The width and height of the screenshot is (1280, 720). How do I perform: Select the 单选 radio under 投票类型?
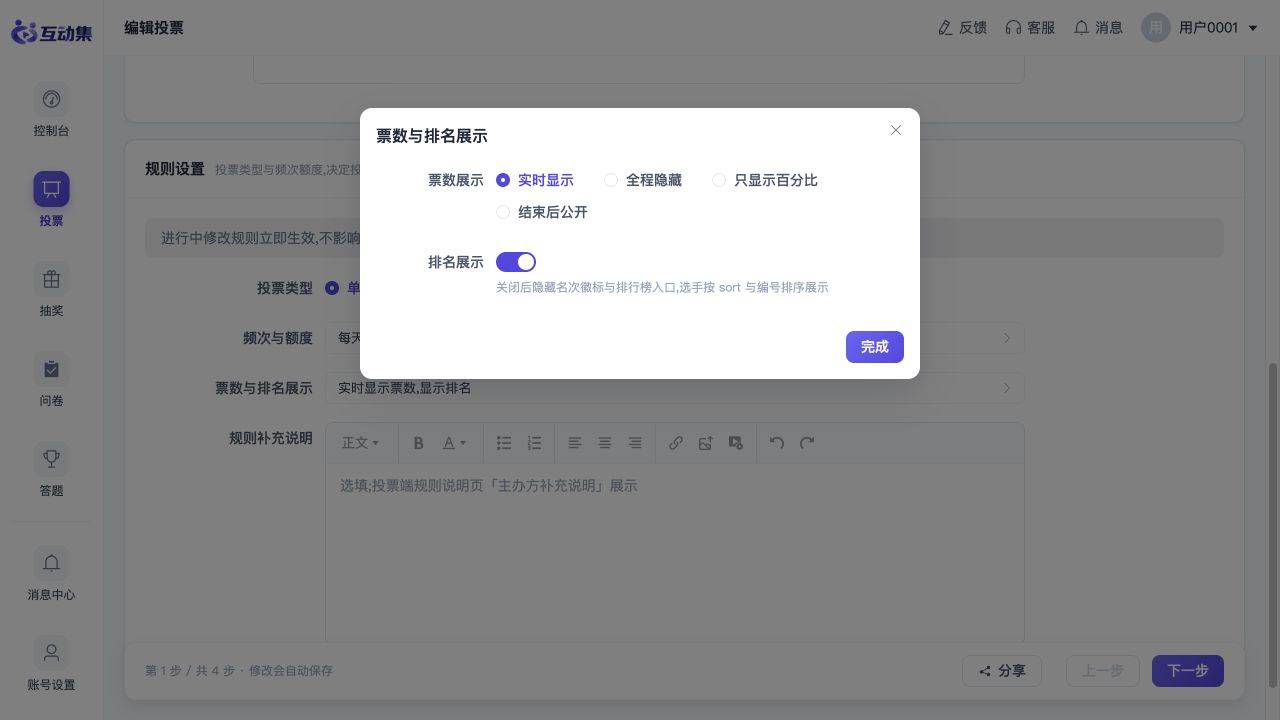332,288
